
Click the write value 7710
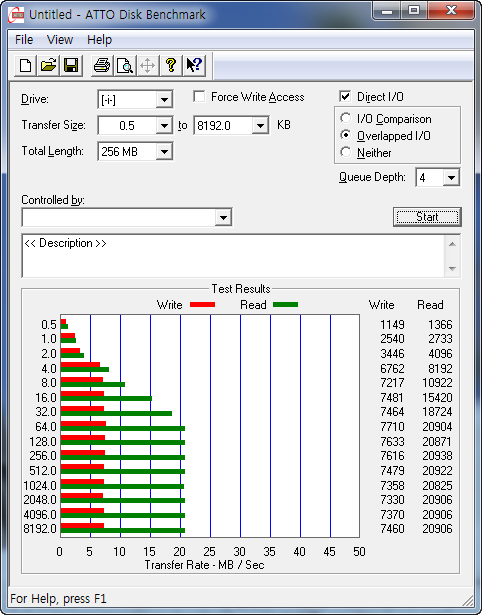pos(392,426)
